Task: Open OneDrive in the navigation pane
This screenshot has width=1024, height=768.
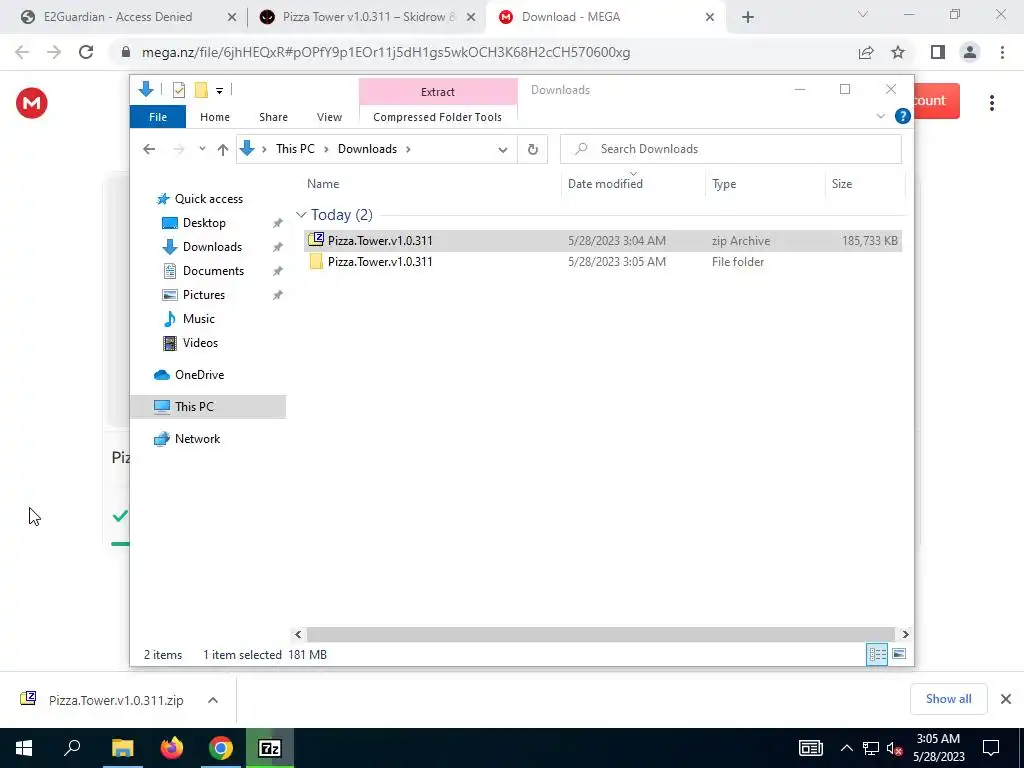Action: [199, 375]
